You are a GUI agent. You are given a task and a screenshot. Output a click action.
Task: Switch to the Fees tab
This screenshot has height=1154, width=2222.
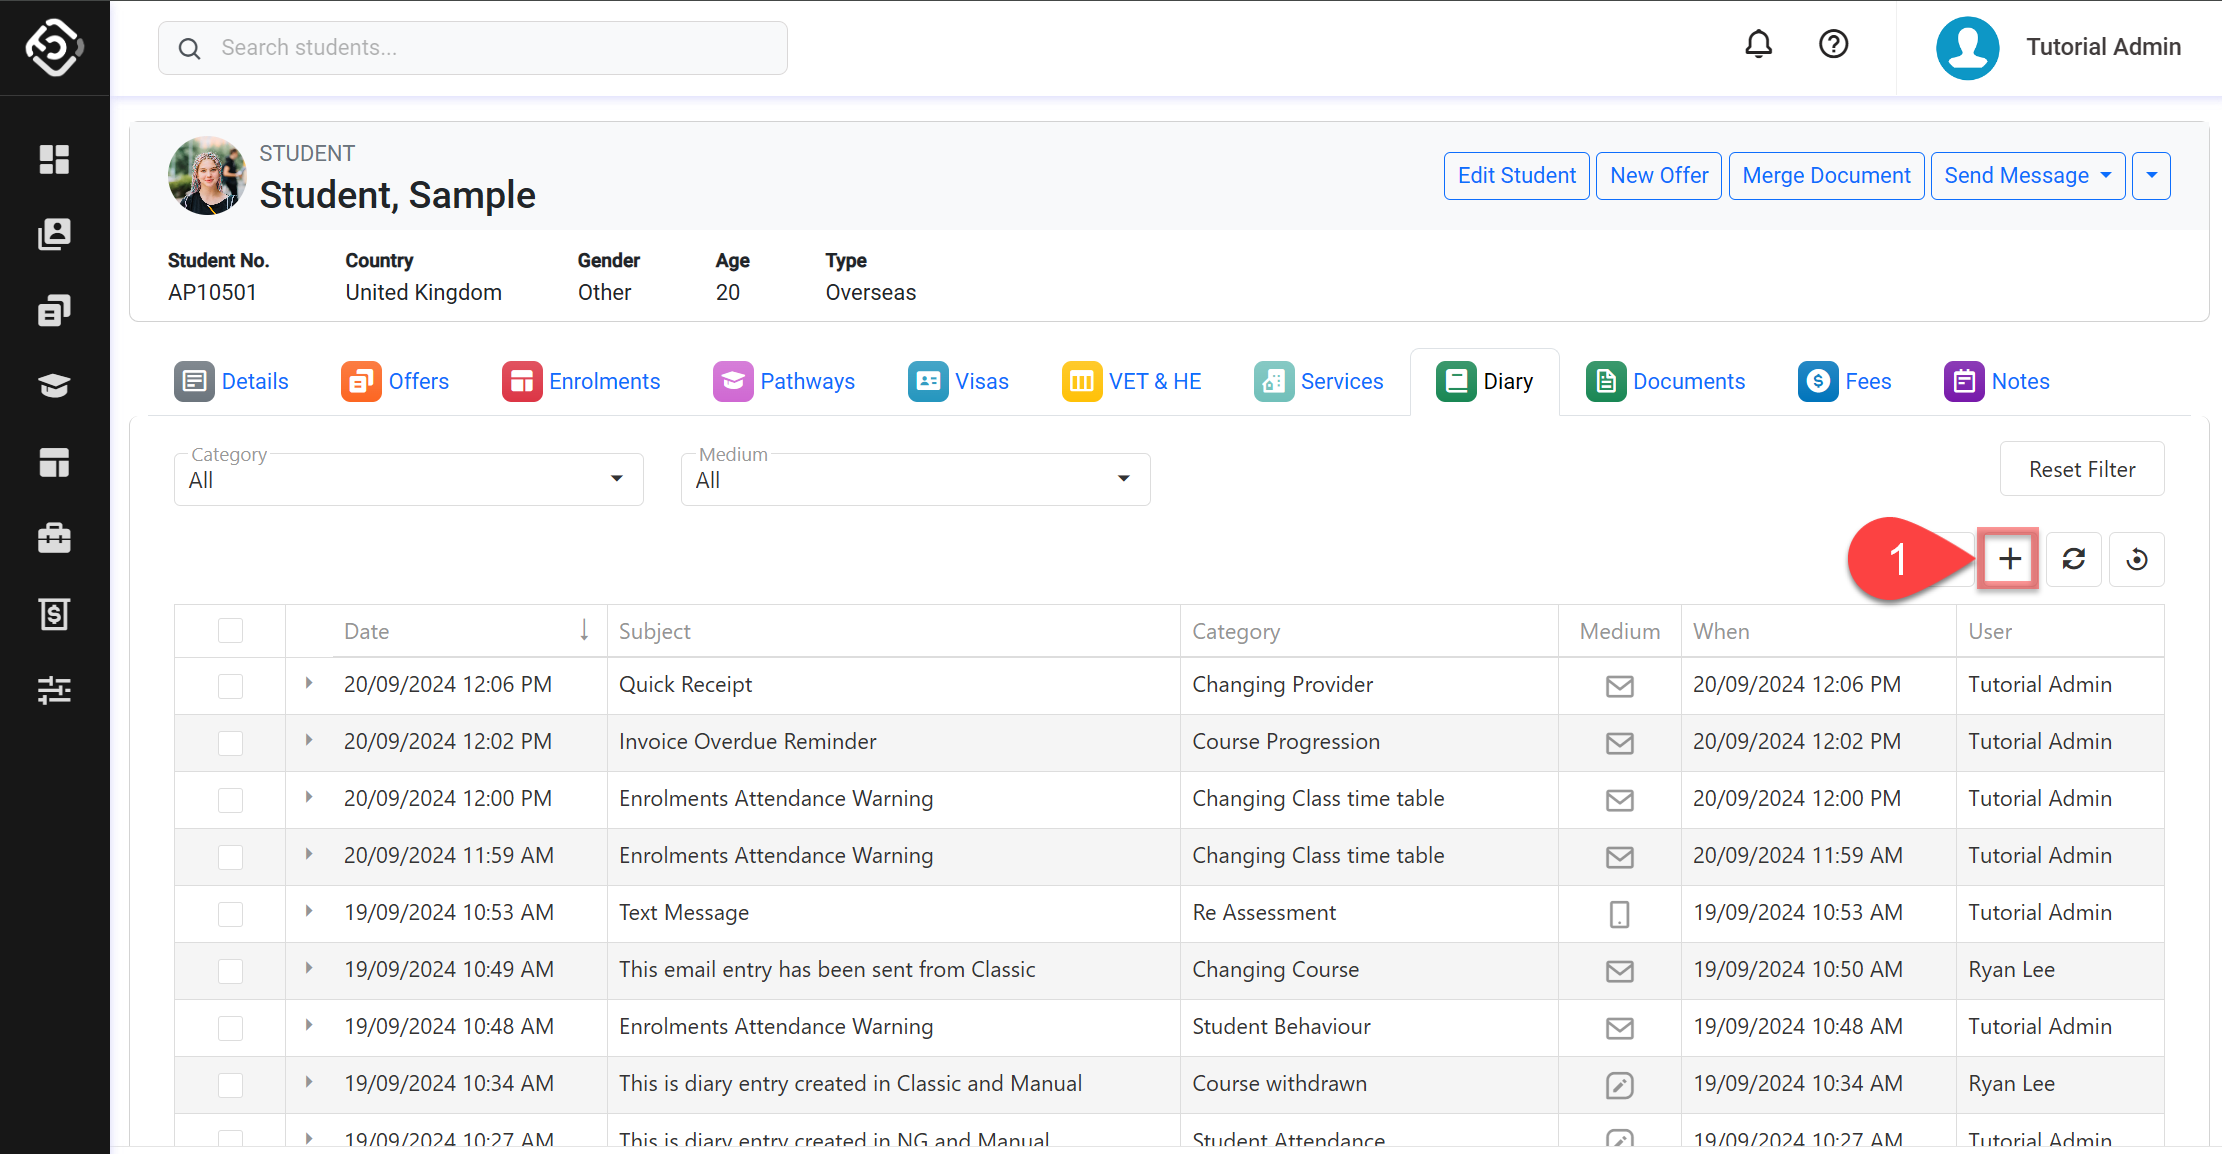pyautogui.click(x=1844, y=381)
